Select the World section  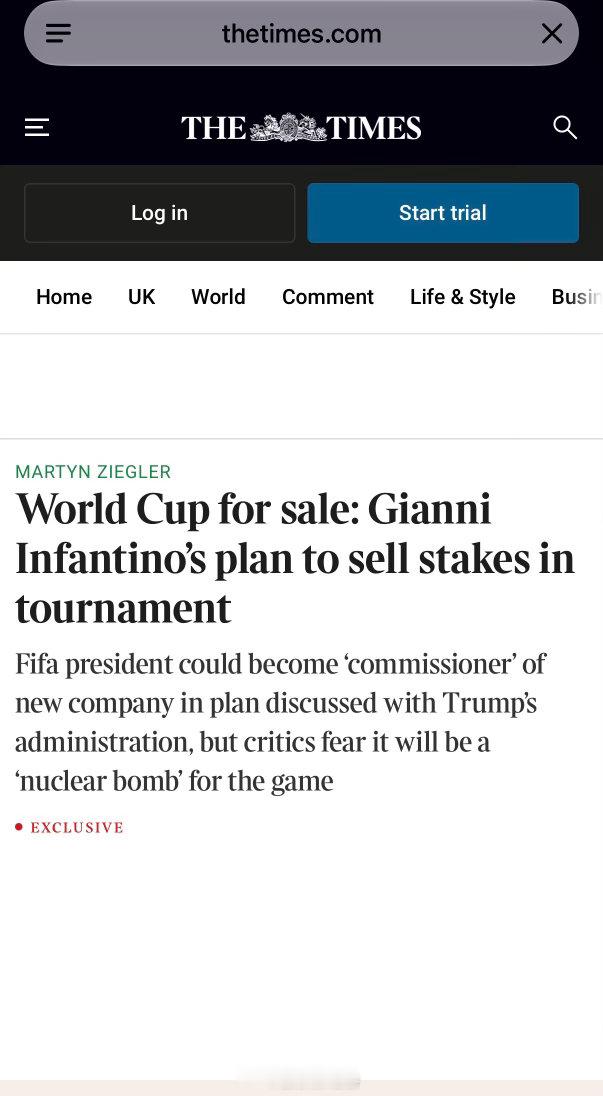[x=218, y=297]
